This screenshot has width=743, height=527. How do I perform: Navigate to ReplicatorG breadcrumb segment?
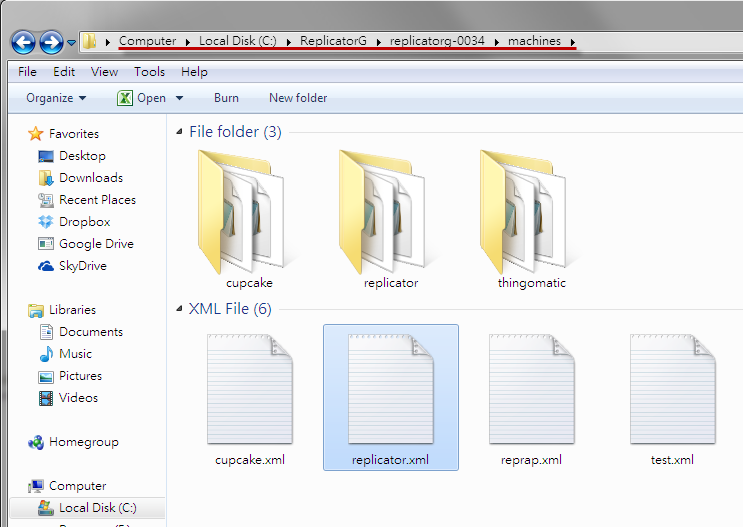pos(333,41)
